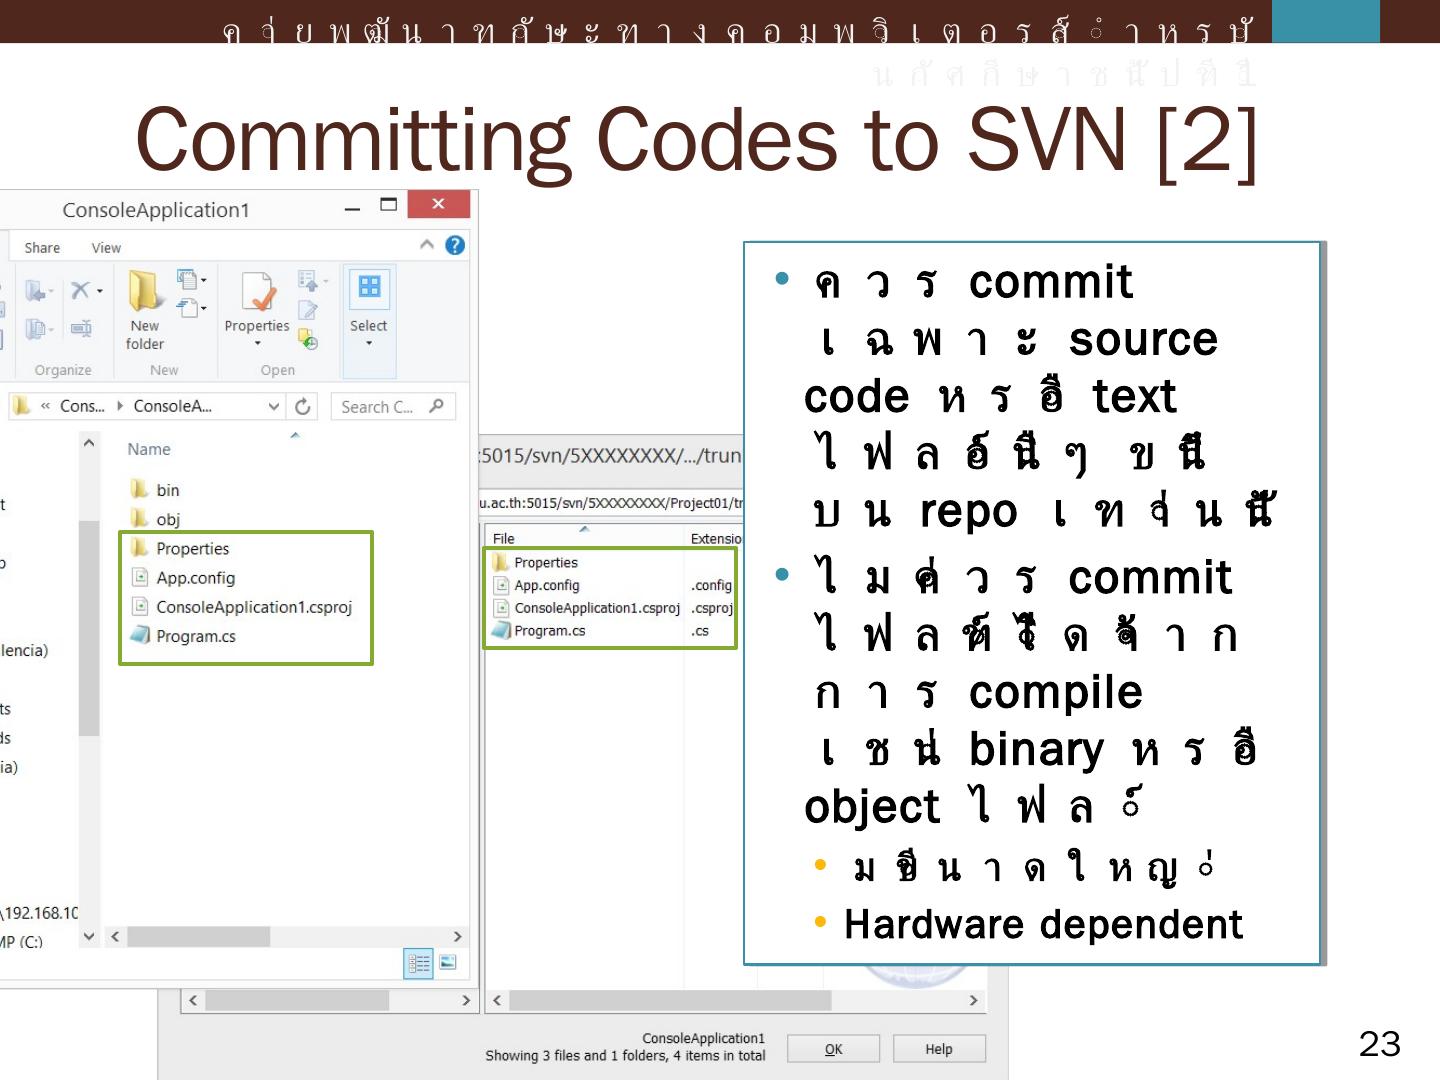Click the Open icon in the Open group
The height and width of the screenshot is (1080, 1440).
click(x=308, y=280)
